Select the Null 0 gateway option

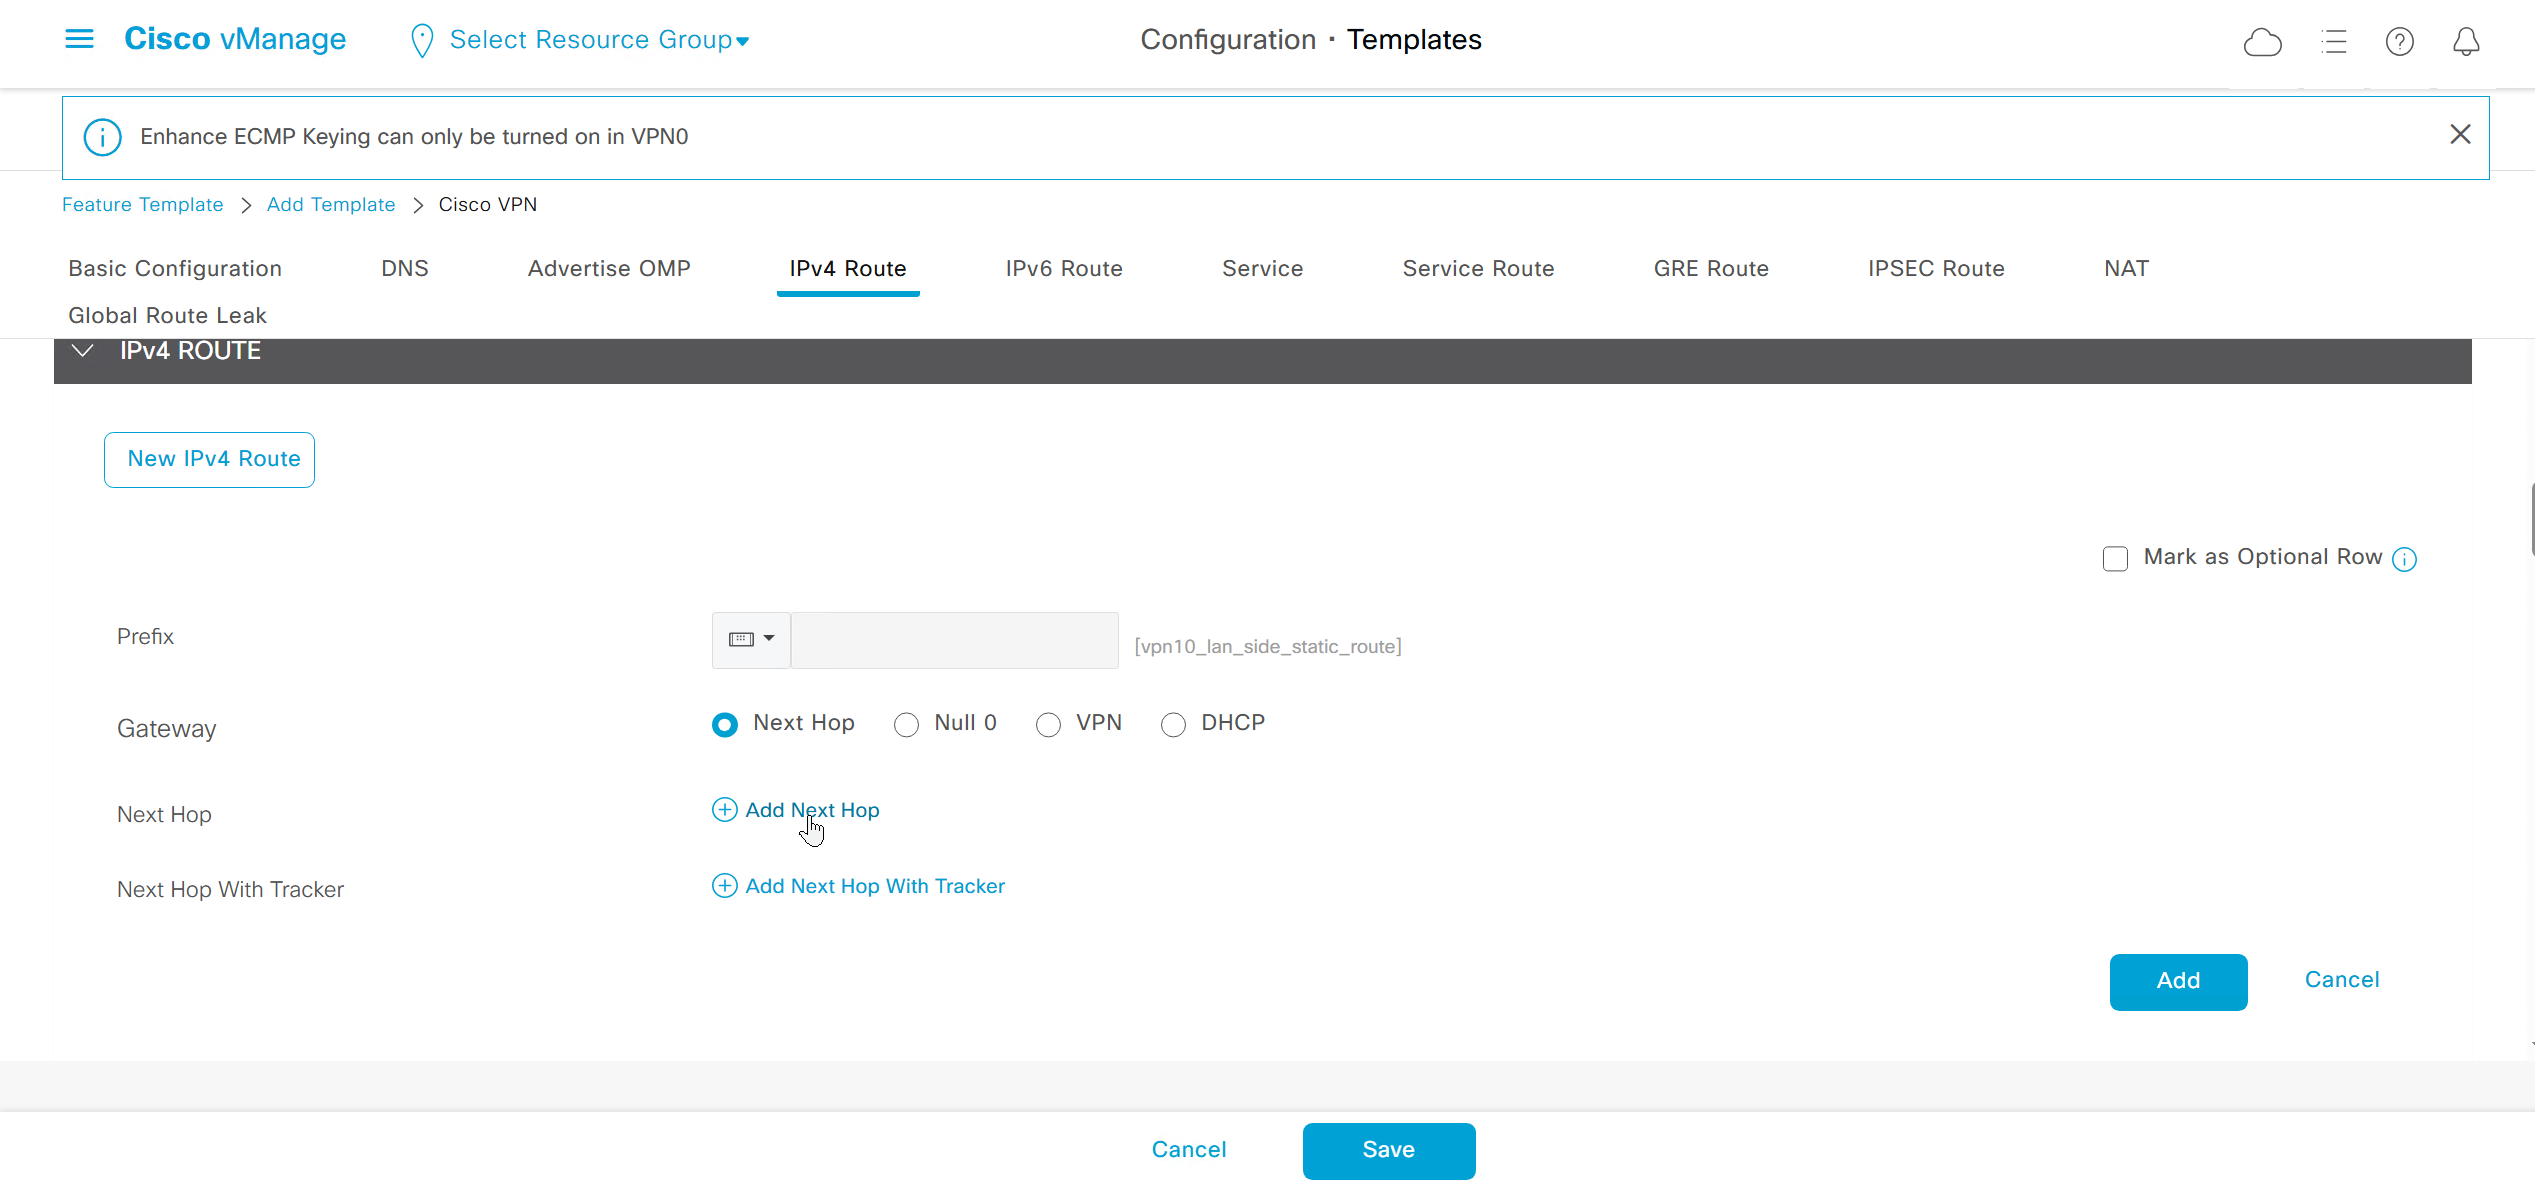coord(906,724)
